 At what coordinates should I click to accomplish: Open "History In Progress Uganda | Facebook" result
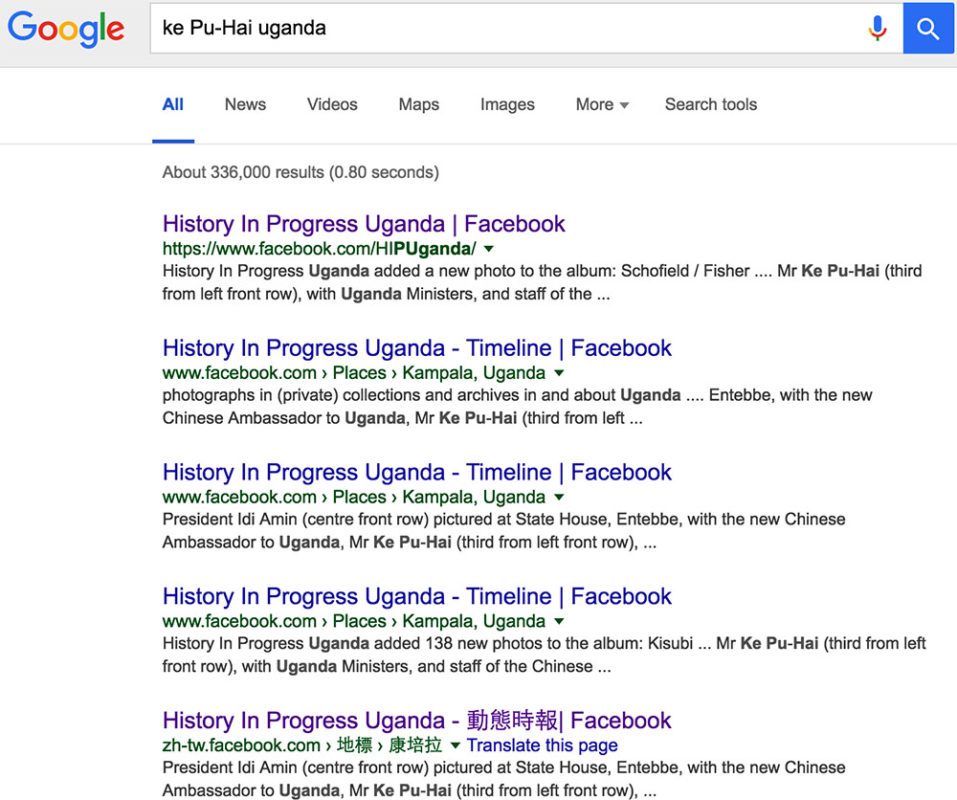tap(364, 224)
